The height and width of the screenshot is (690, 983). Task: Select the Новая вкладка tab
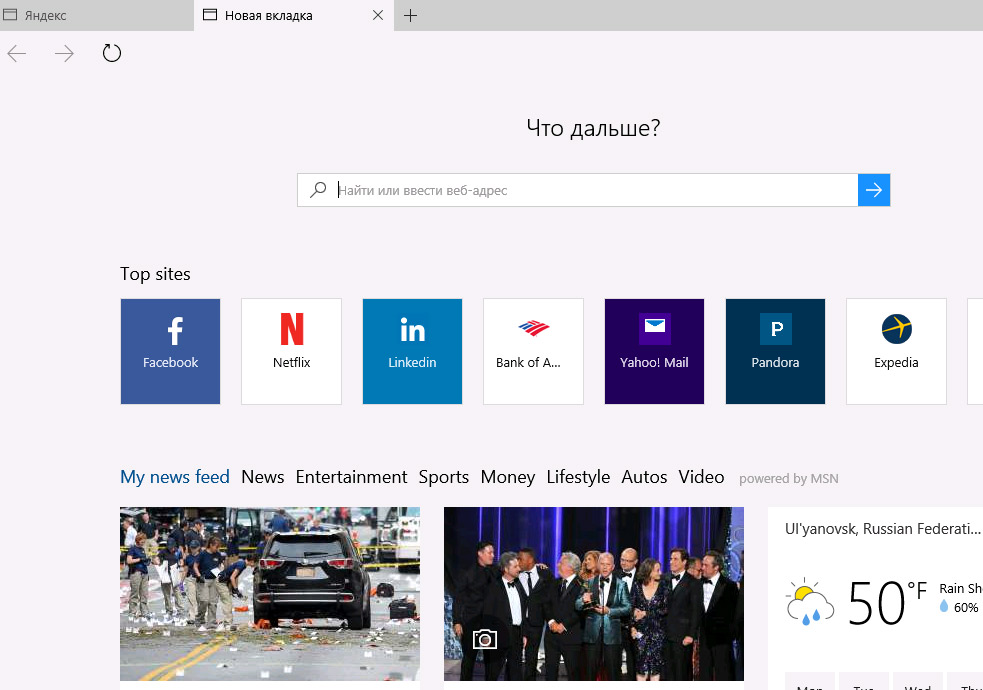(294, 16)
